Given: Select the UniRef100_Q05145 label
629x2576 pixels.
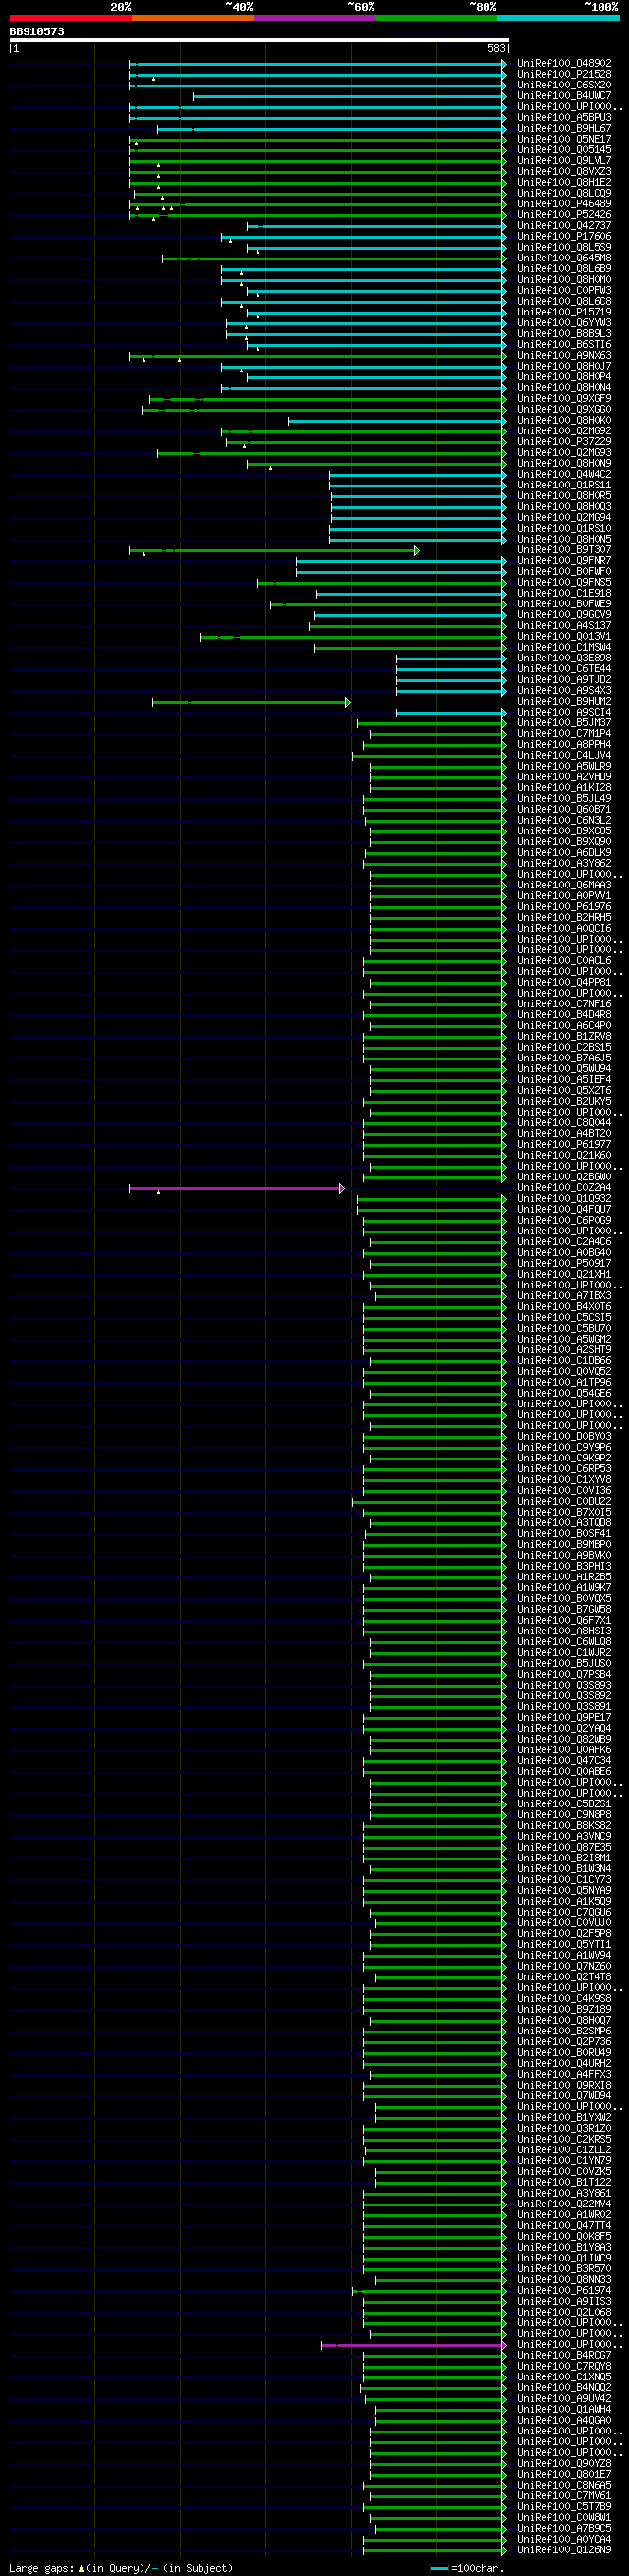Looking at the screenshot, I should click(x=564, y=151).
